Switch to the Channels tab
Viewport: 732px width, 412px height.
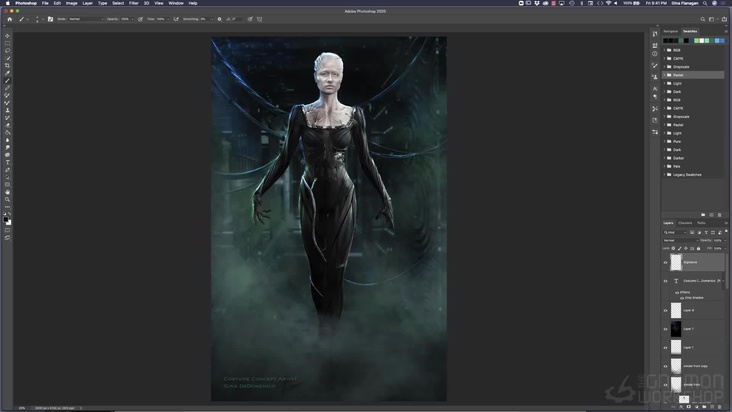pyautogui.click(x=685, y=223)
